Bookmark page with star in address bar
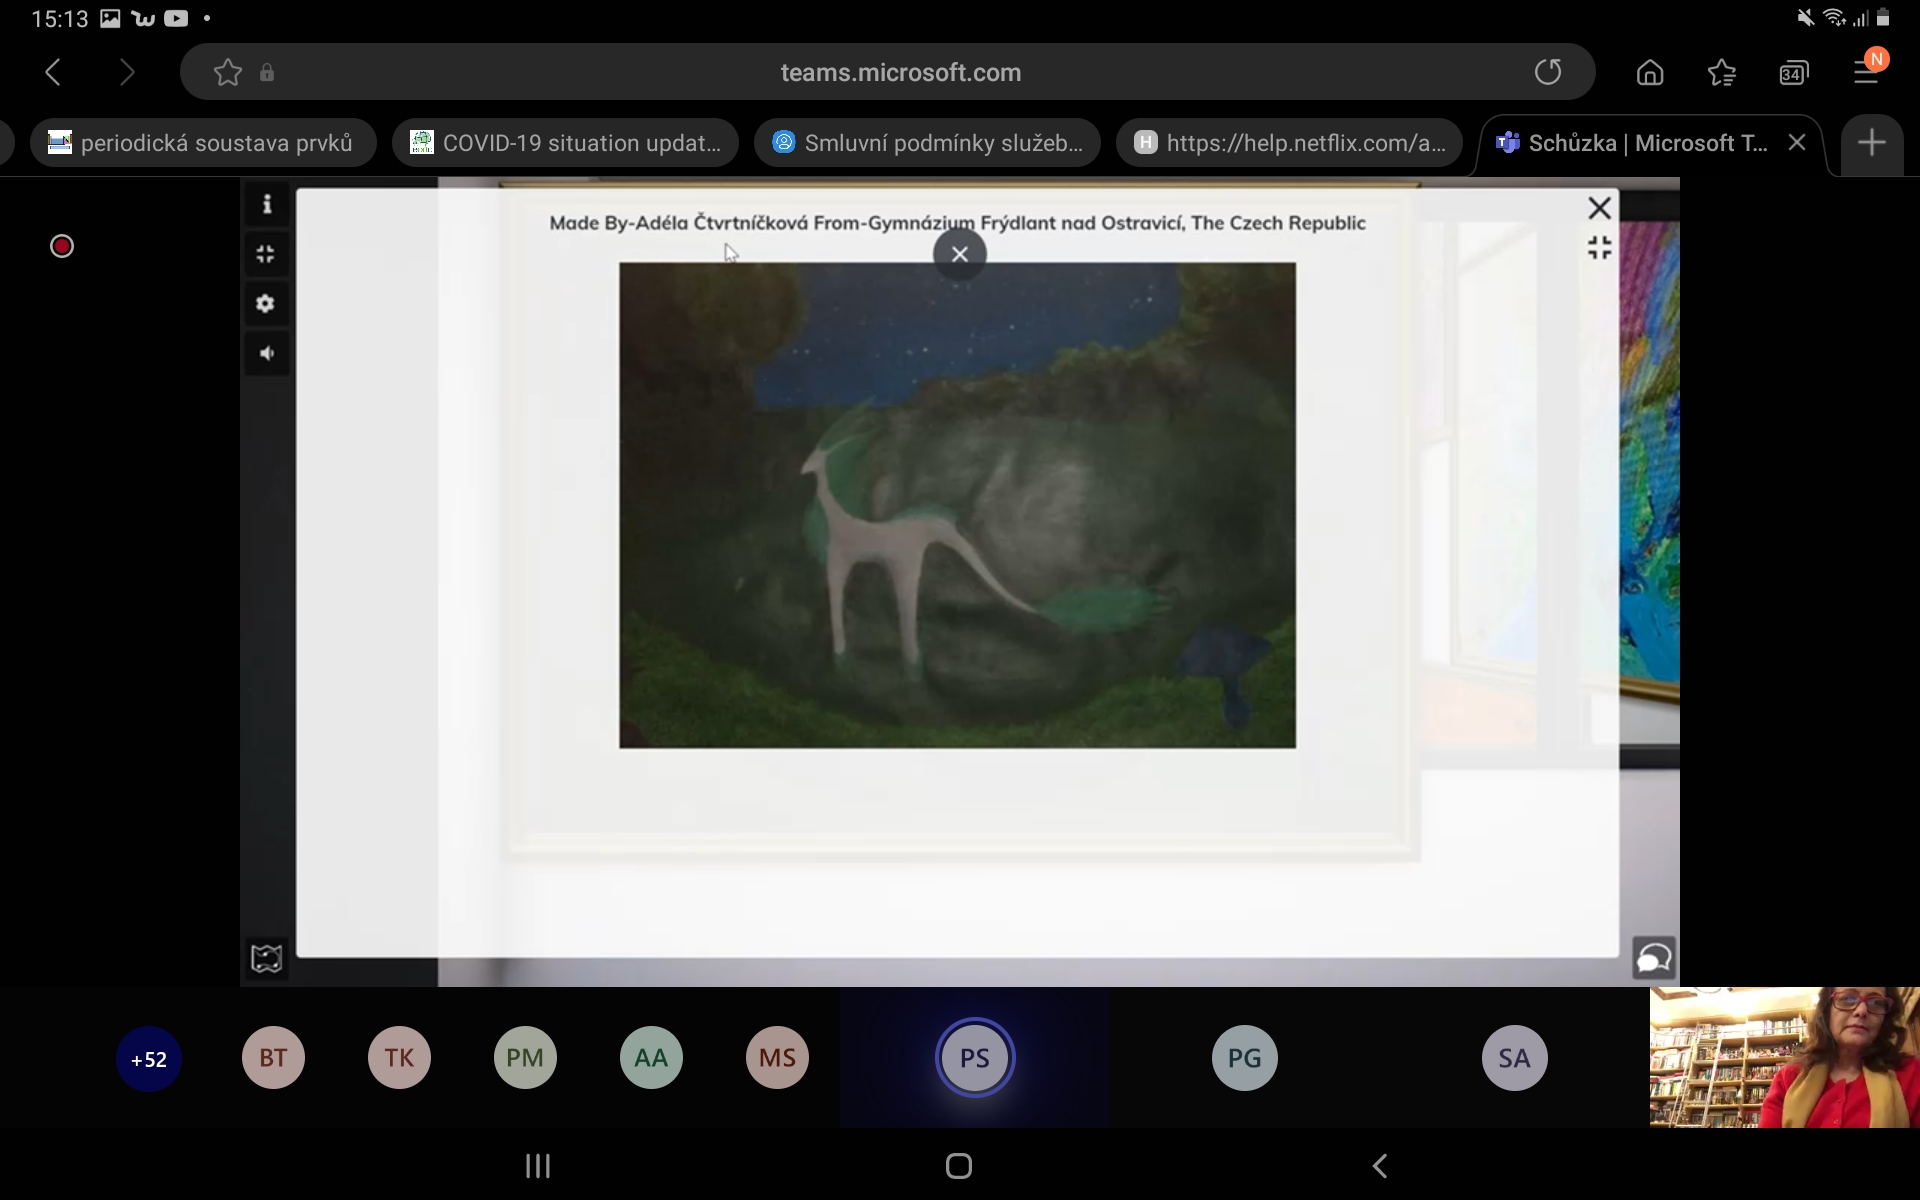The height and width of the screenshot is (1200, 1920). [228, 72]
